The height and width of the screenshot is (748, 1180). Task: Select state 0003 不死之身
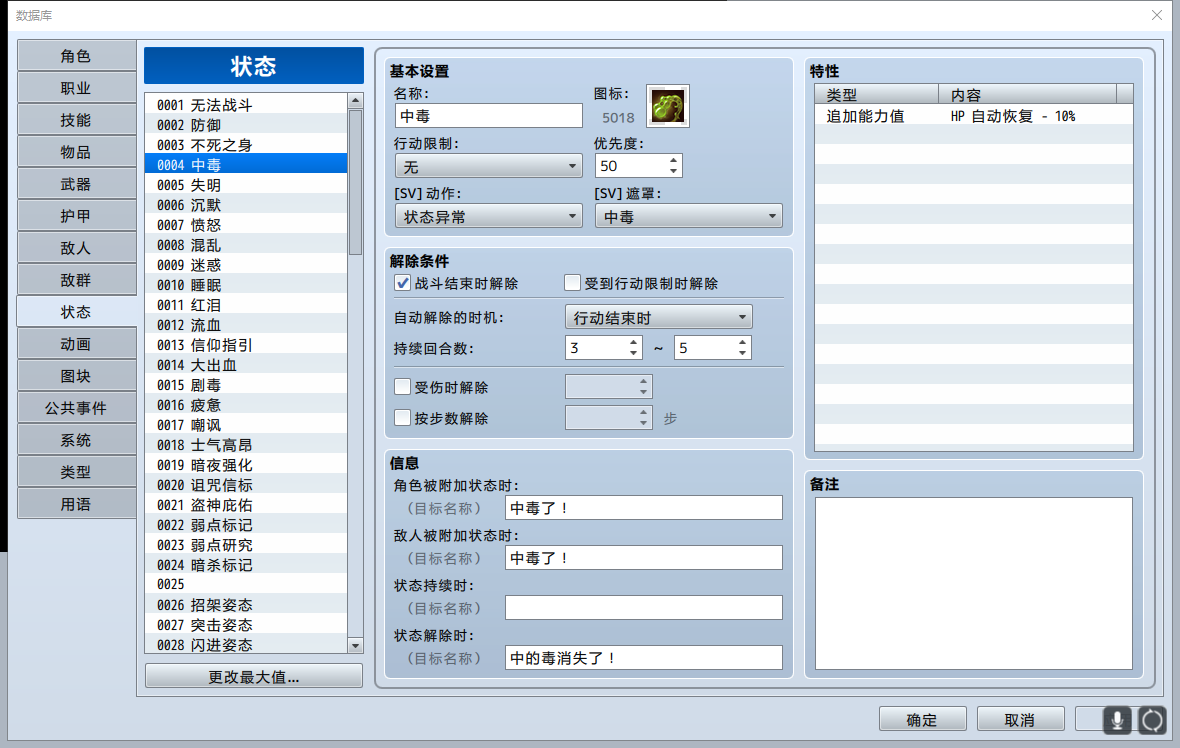point(246,145)
